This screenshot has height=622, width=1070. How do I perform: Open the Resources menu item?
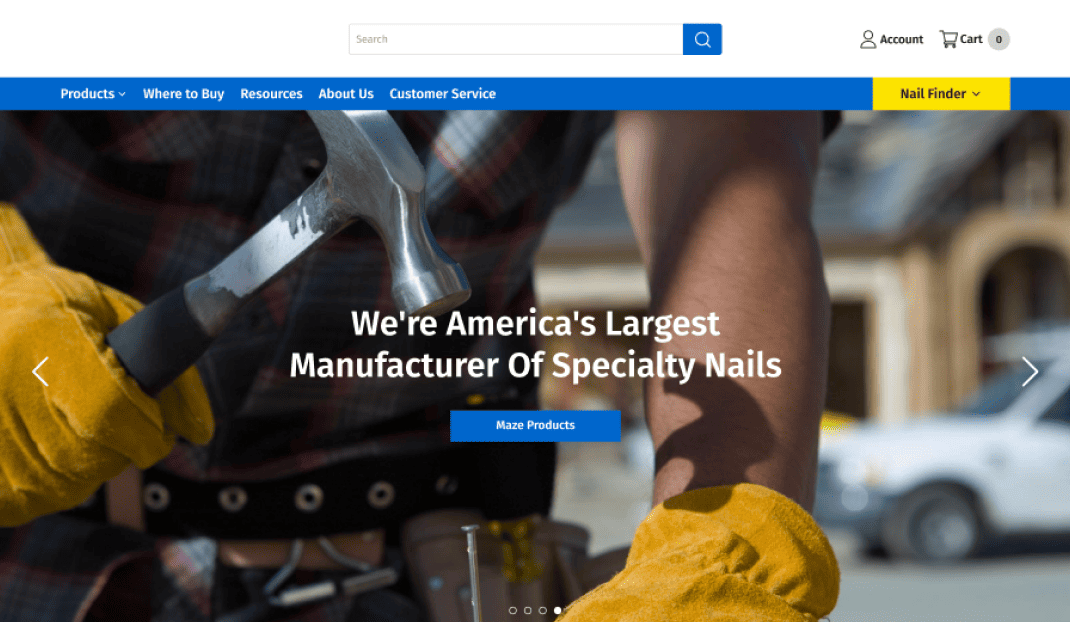coord(271,94)
